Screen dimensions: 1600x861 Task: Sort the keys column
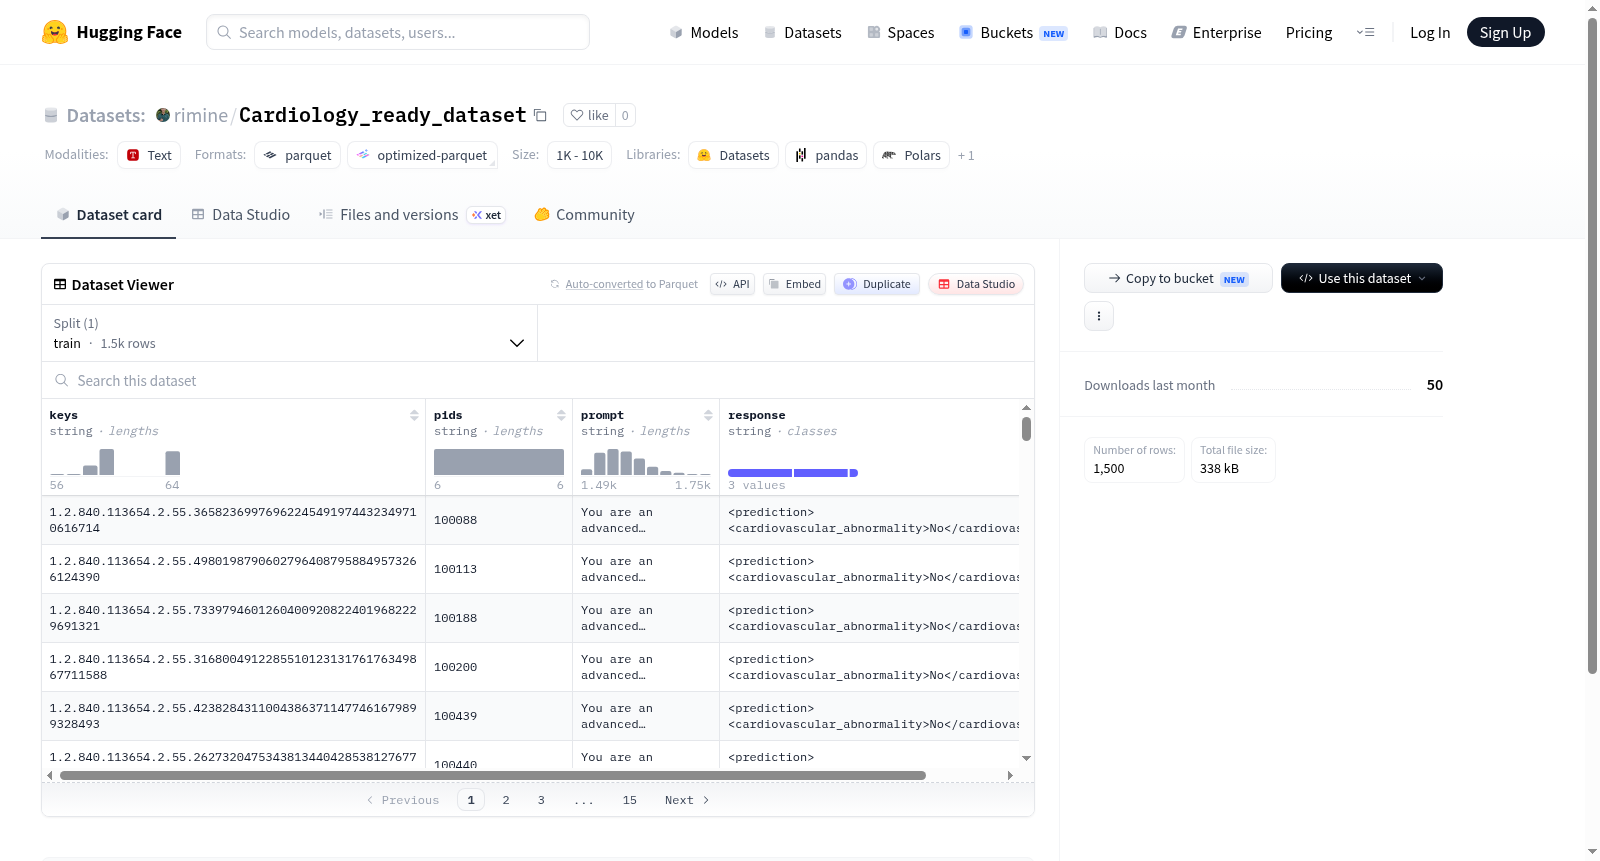pos(414,415)
